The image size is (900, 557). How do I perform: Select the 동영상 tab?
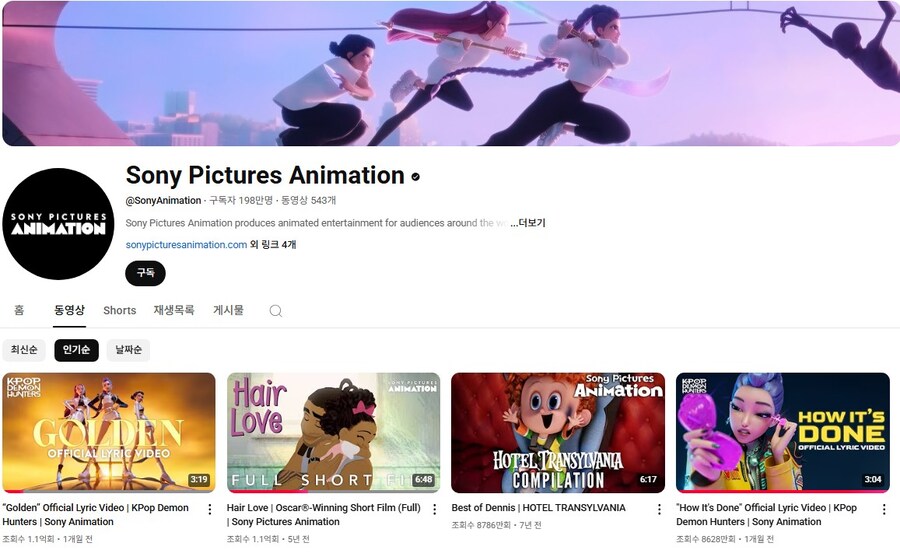(69, 310)
